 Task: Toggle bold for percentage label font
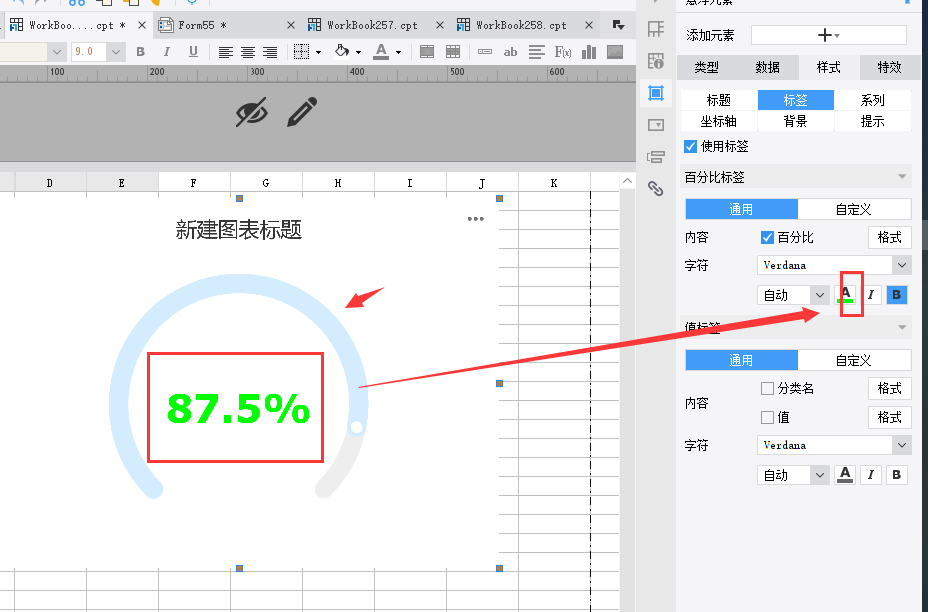897,295
